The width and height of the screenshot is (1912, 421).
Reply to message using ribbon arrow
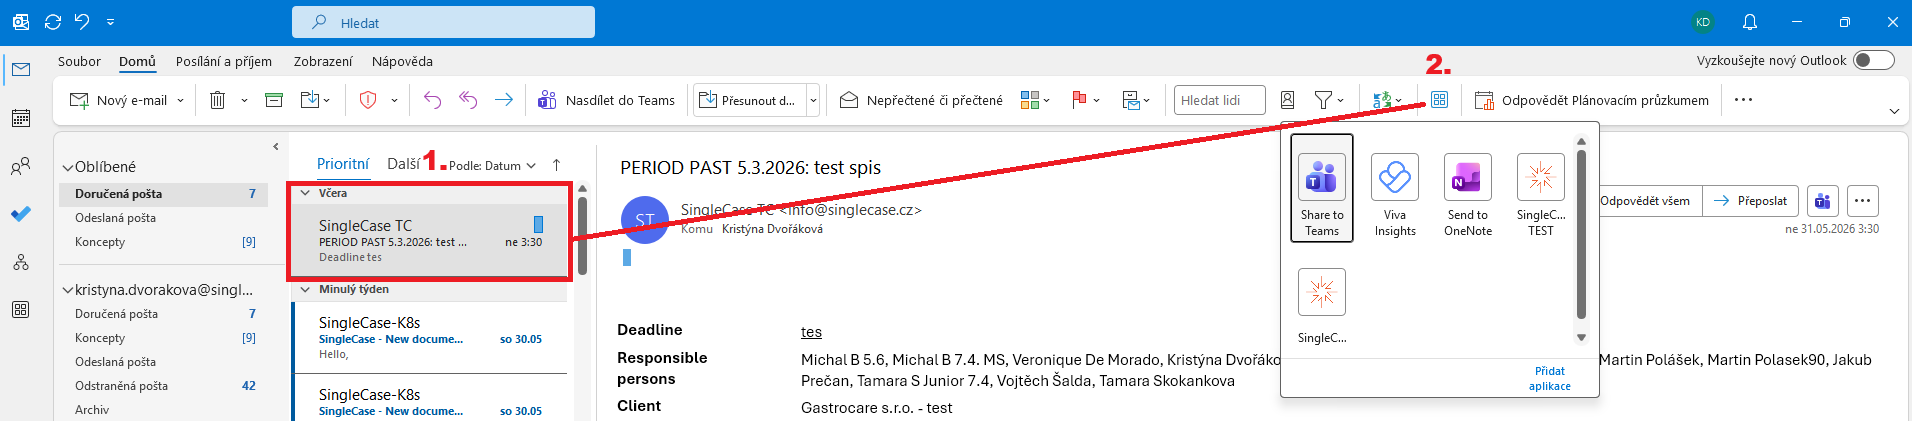(x=432, y=100)
